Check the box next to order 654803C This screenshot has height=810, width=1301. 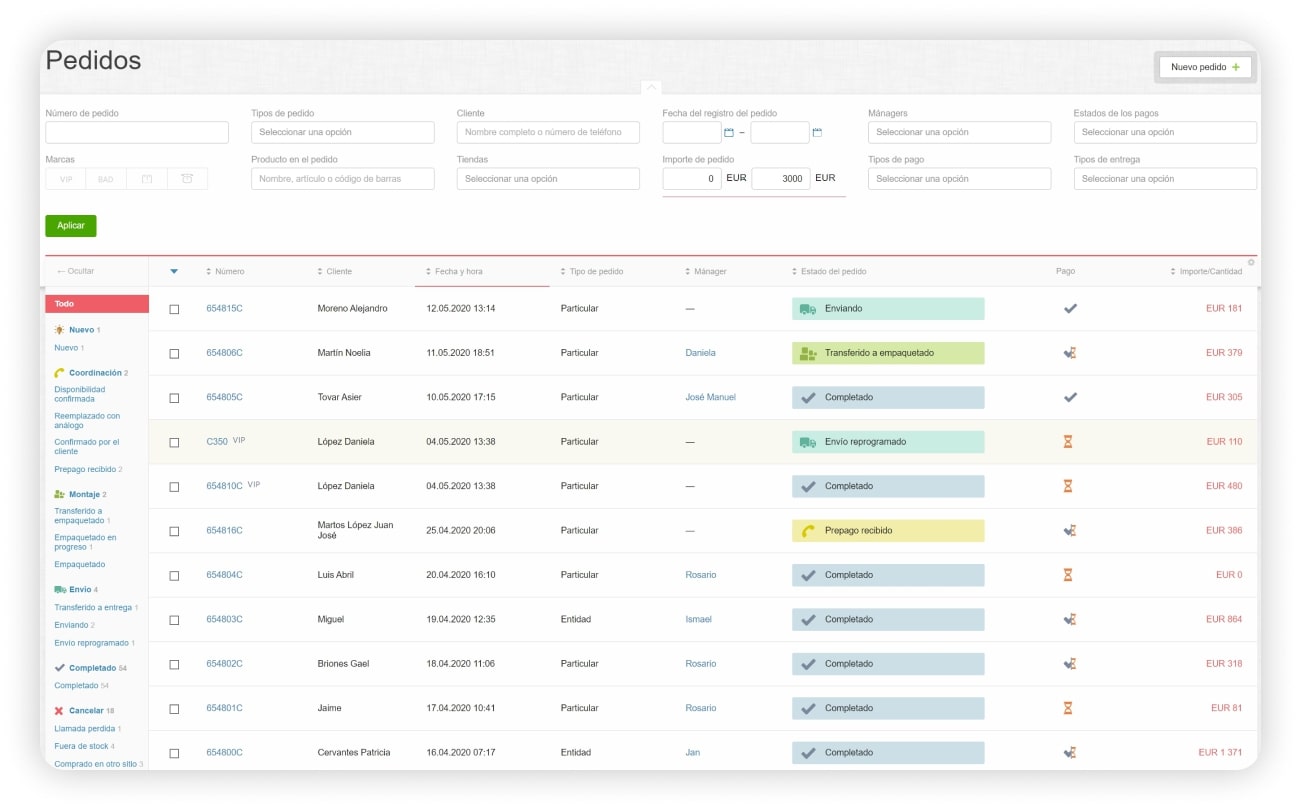pyautogui.click(x=174, y=620)
